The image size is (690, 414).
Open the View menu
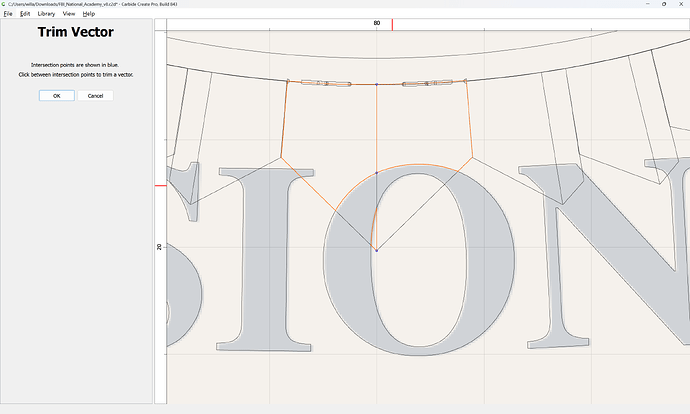tap(69, 14)
